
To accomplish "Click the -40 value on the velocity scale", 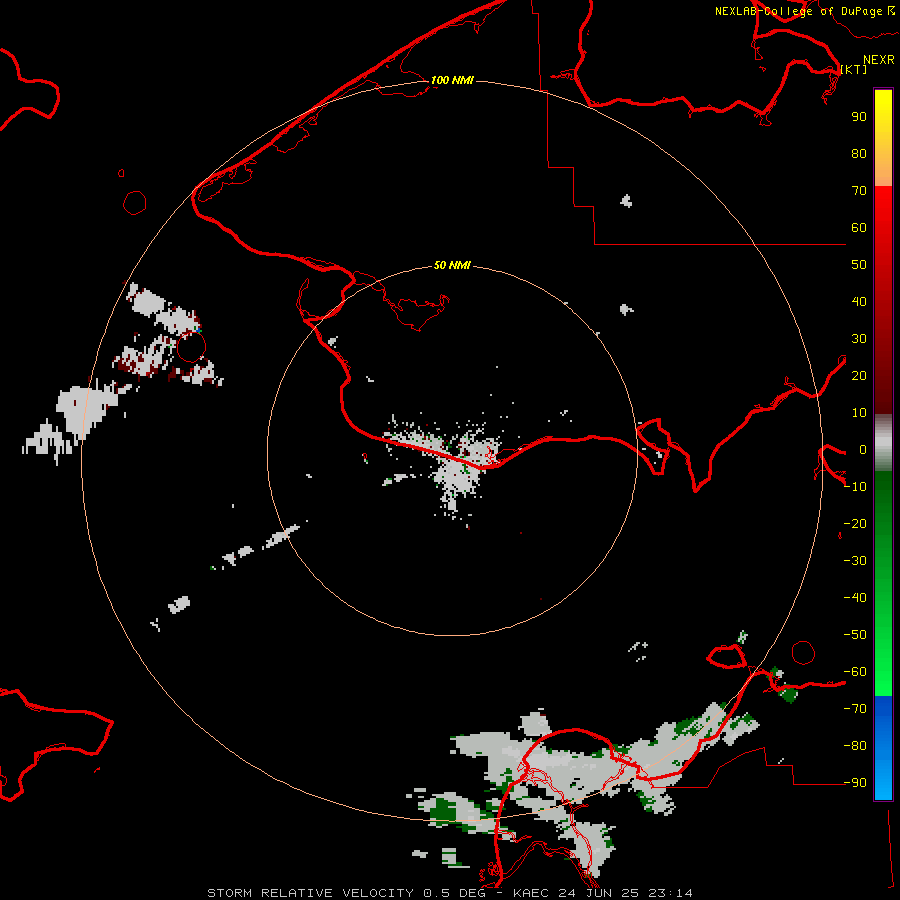I will (855, 598).
